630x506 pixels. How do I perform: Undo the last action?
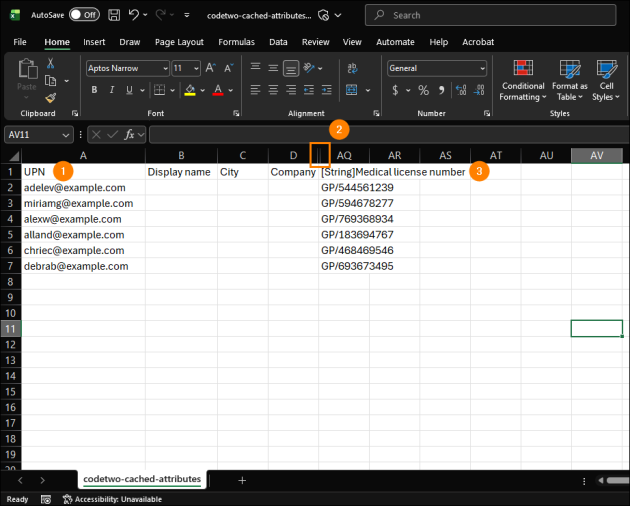134,15
